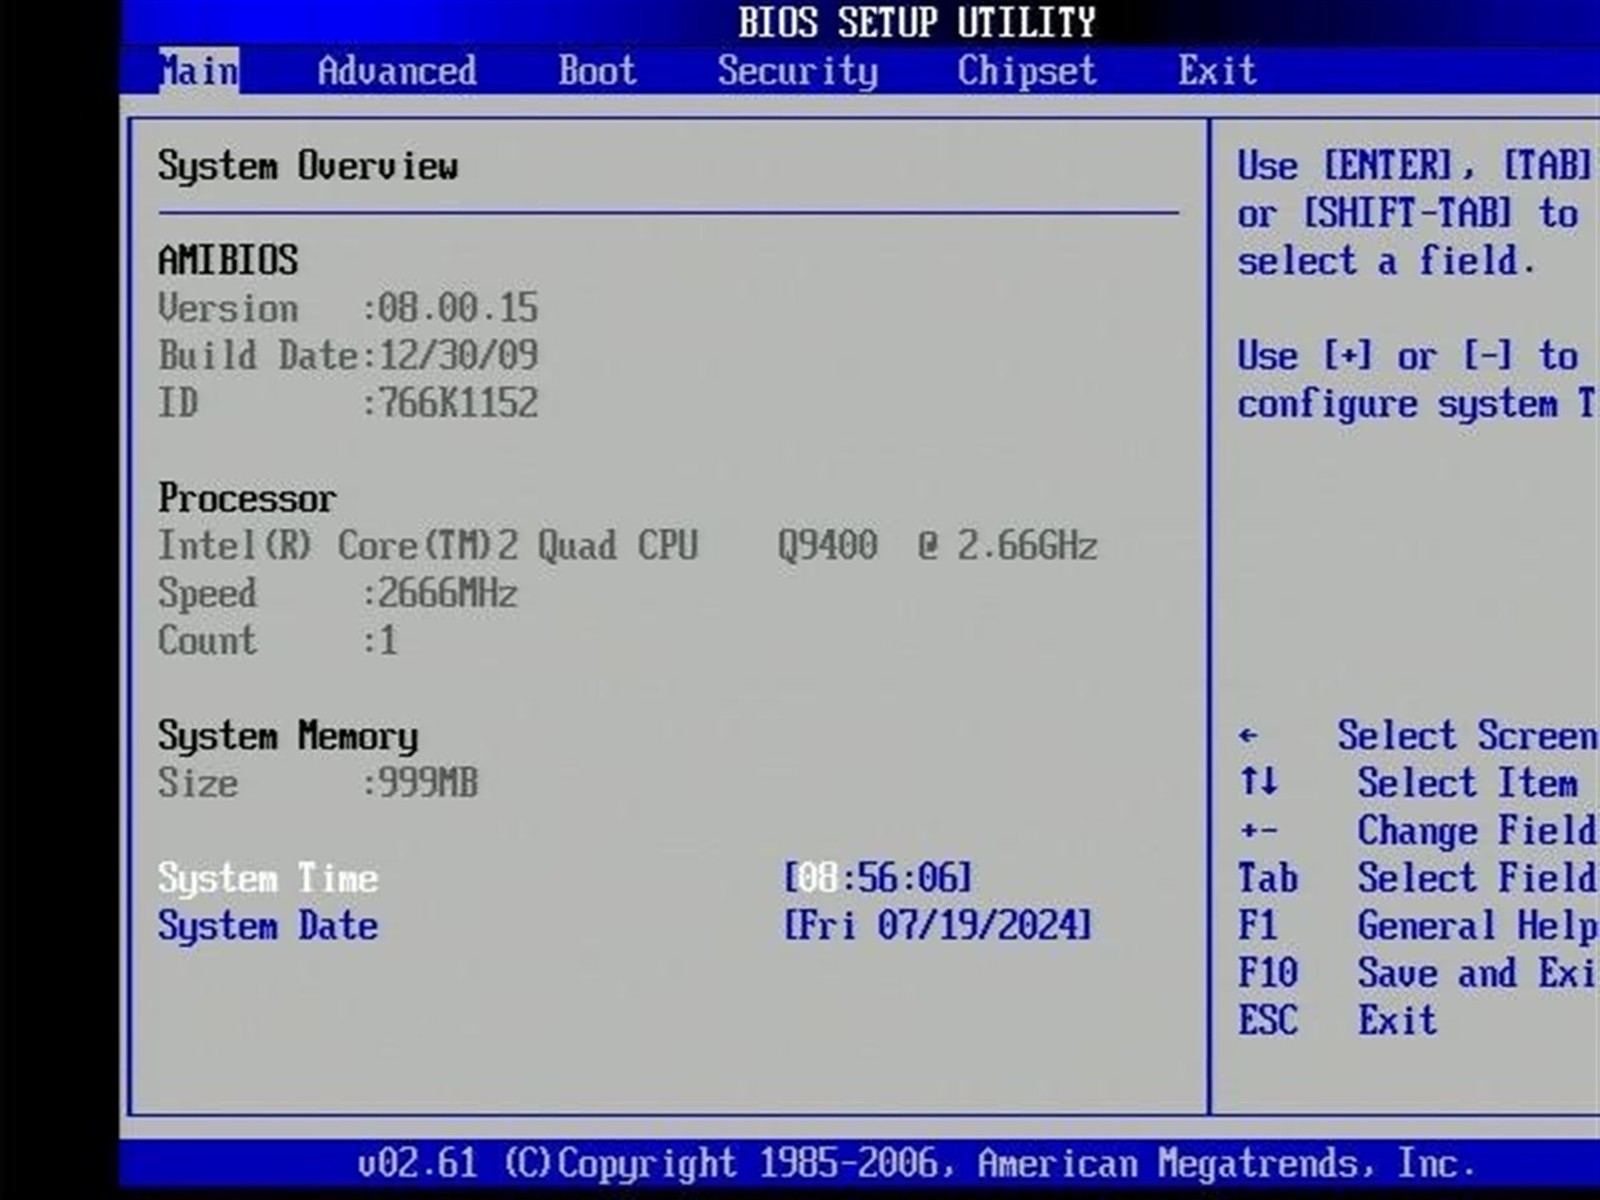Select the System Time label
This screenshot has width=1600, height=1200.
point(268,879)
